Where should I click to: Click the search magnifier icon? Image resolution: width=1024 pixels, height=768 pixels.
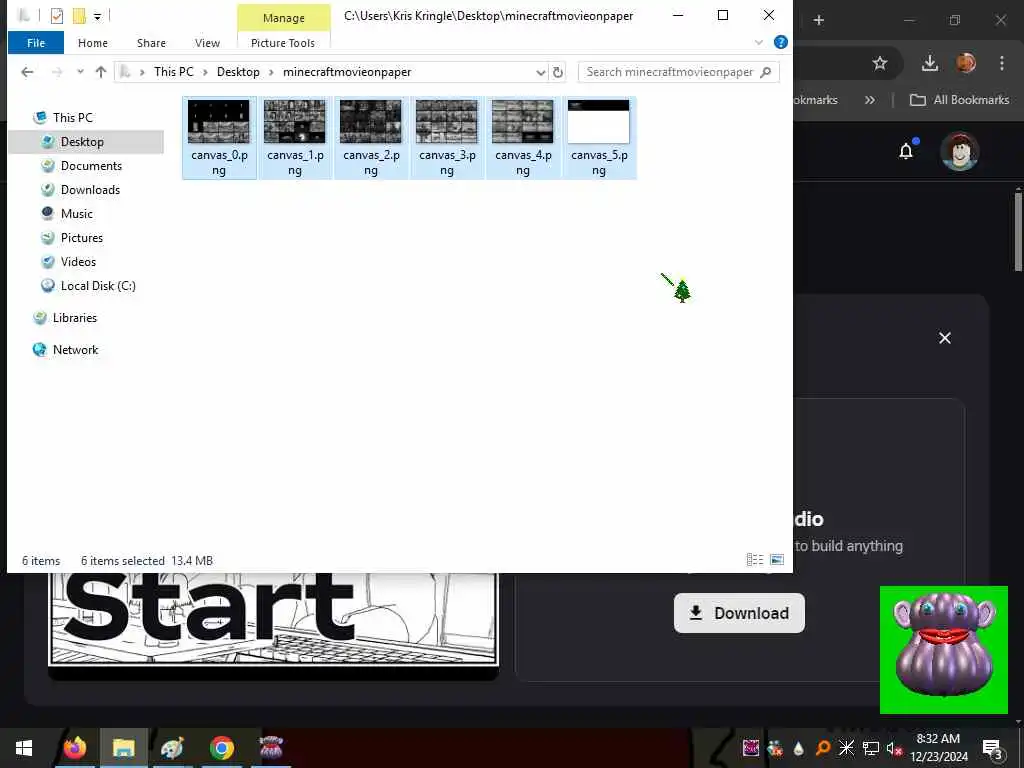click(766, 72)
